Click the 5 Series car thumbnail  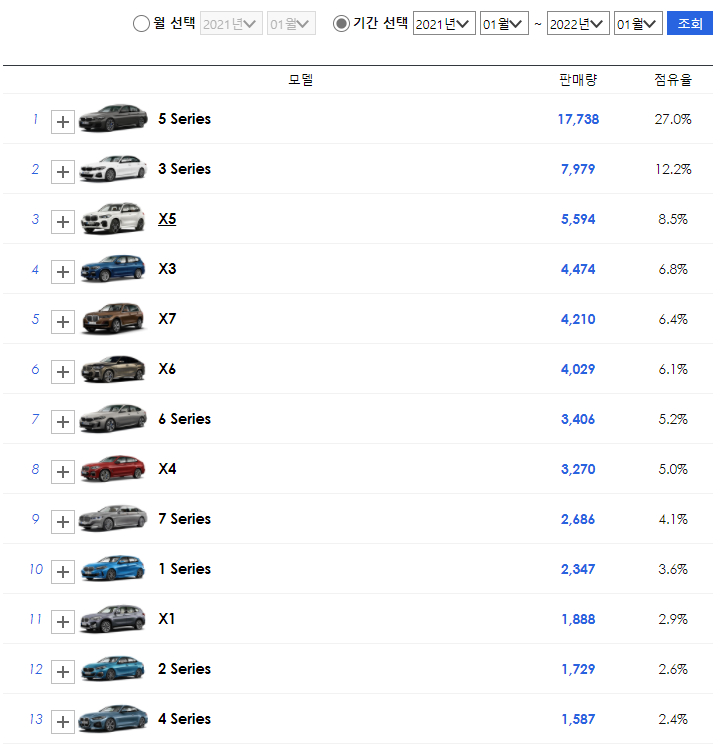tap(113, 118)
